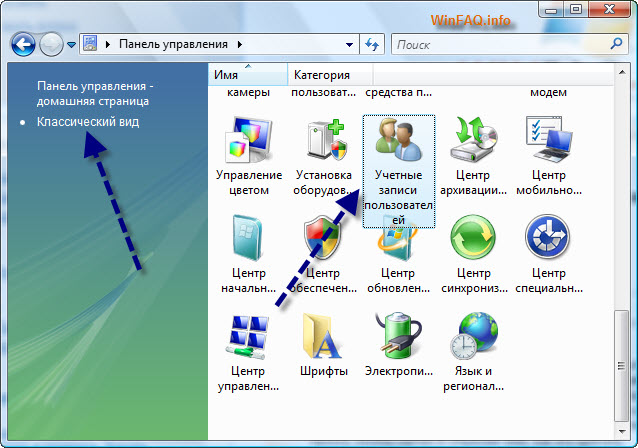The height and width of the screenshot is (448, 638).
Task: Open Центр синхронизации green icon
Action: pos(473,237)
